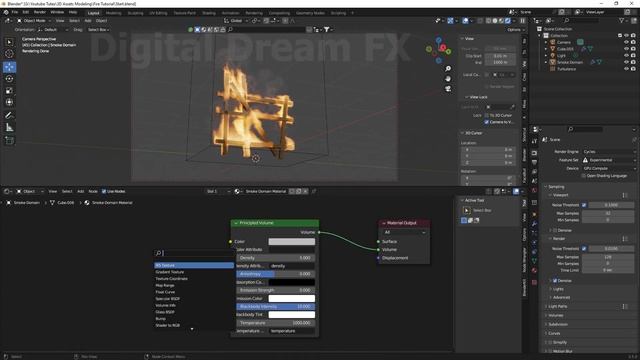Click the Clip Start value field

coord(500,56)
